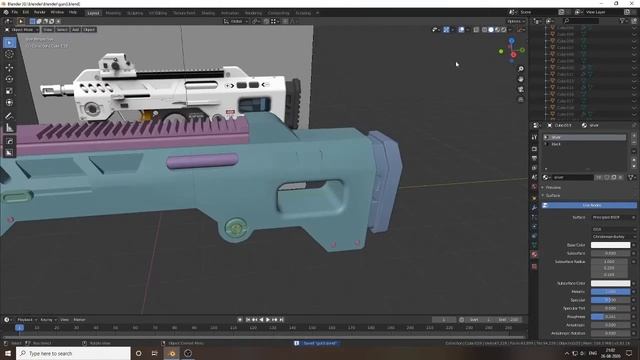Click the outliner search field
This screenshot has width=640, height=360.
tap(581, 20)
